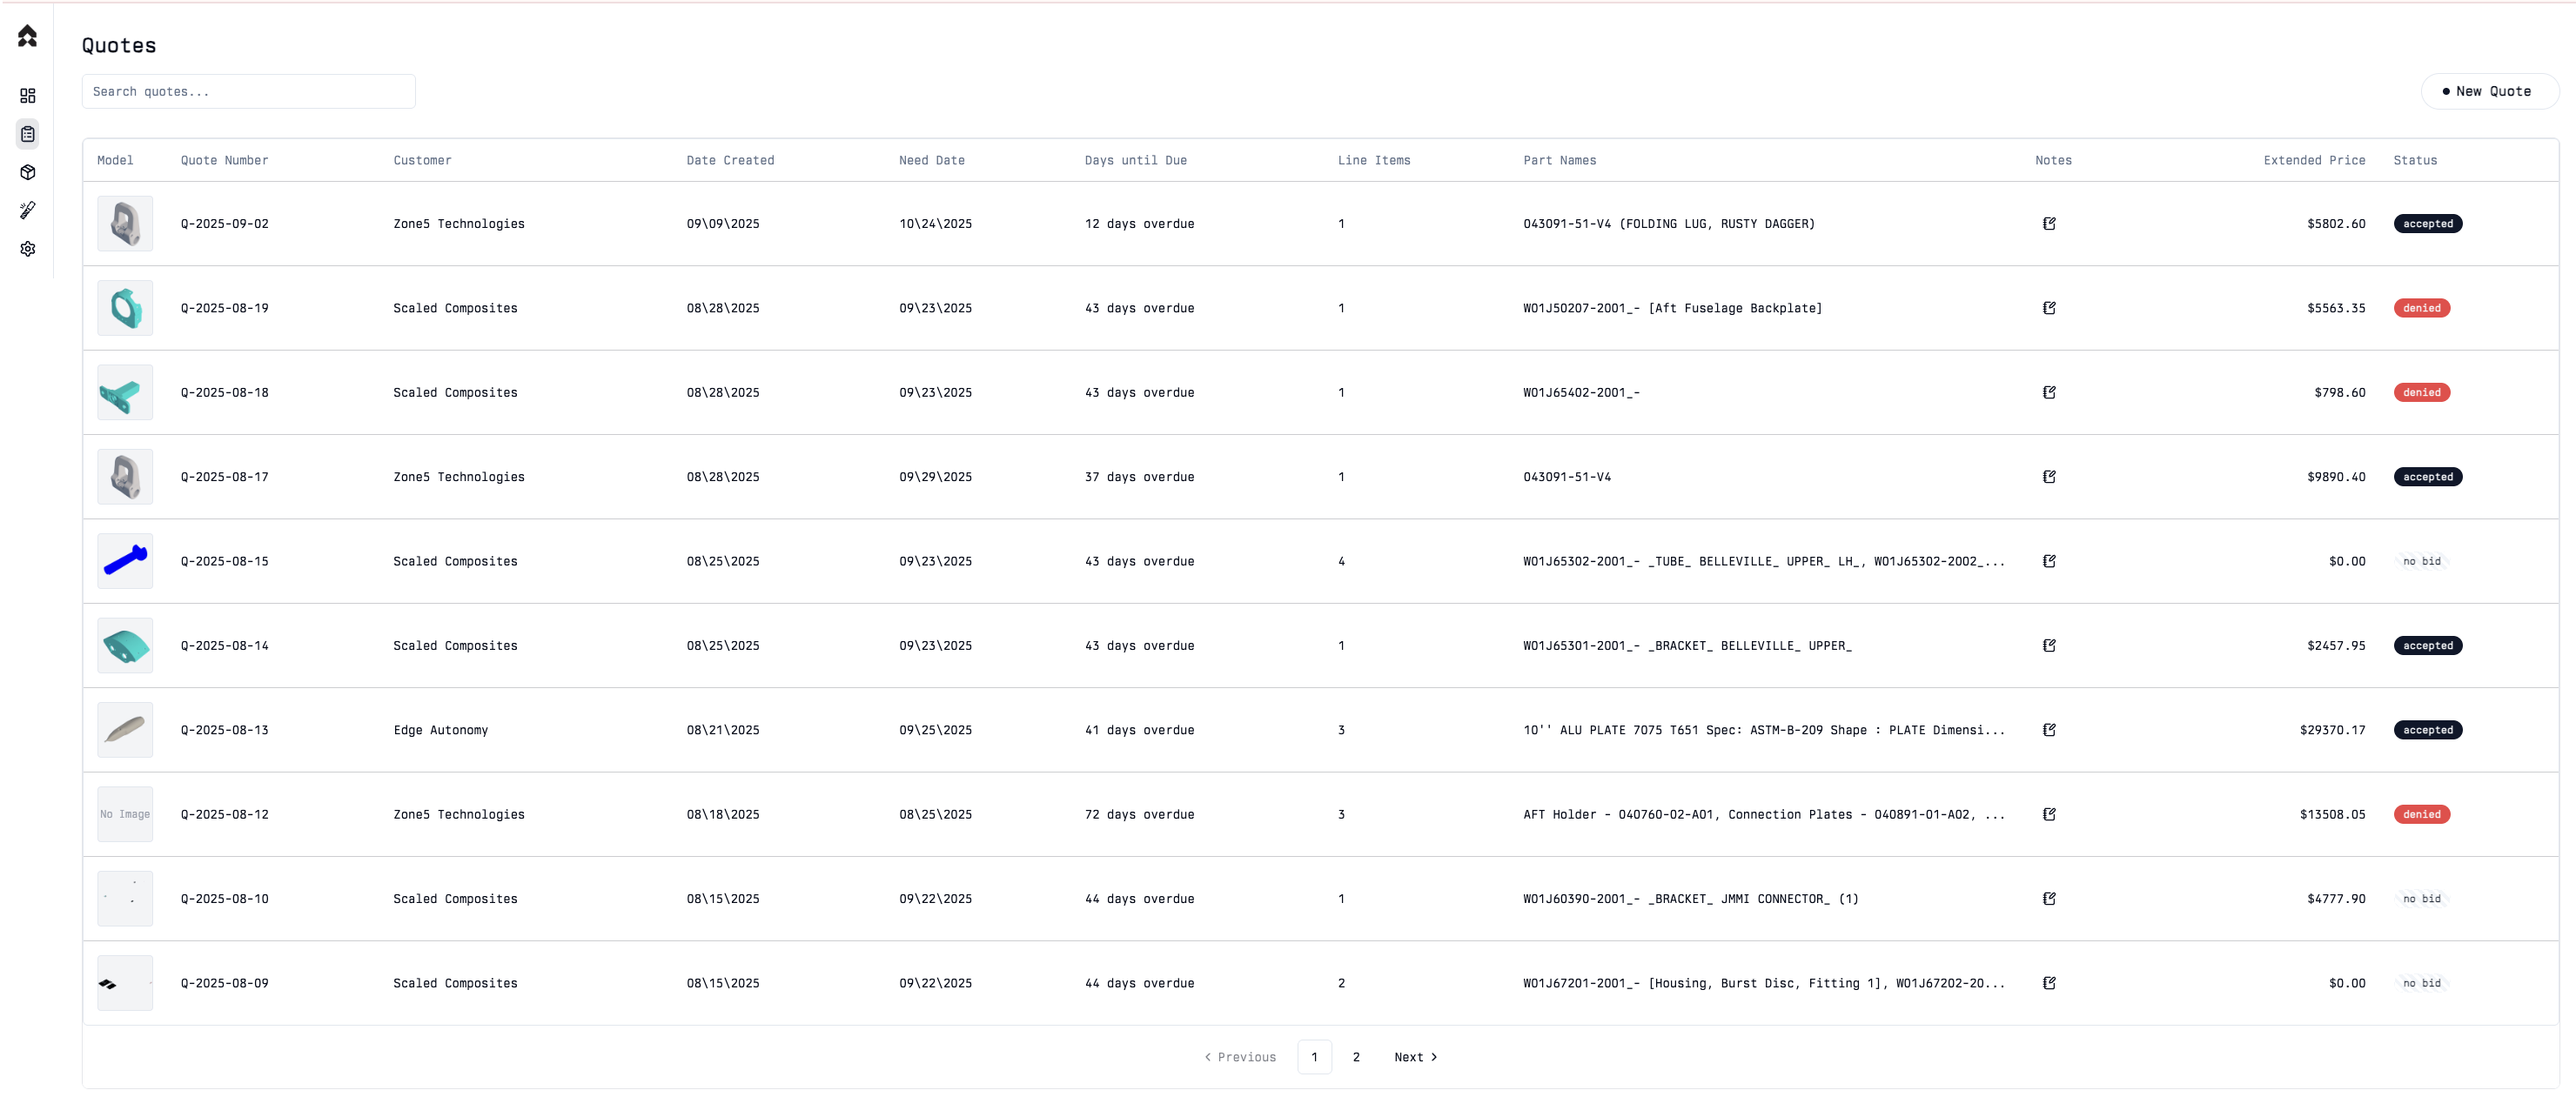Open the milling tool icon in sidebar
Viewport: 2576px width, 1117px height.
(28, 210)
